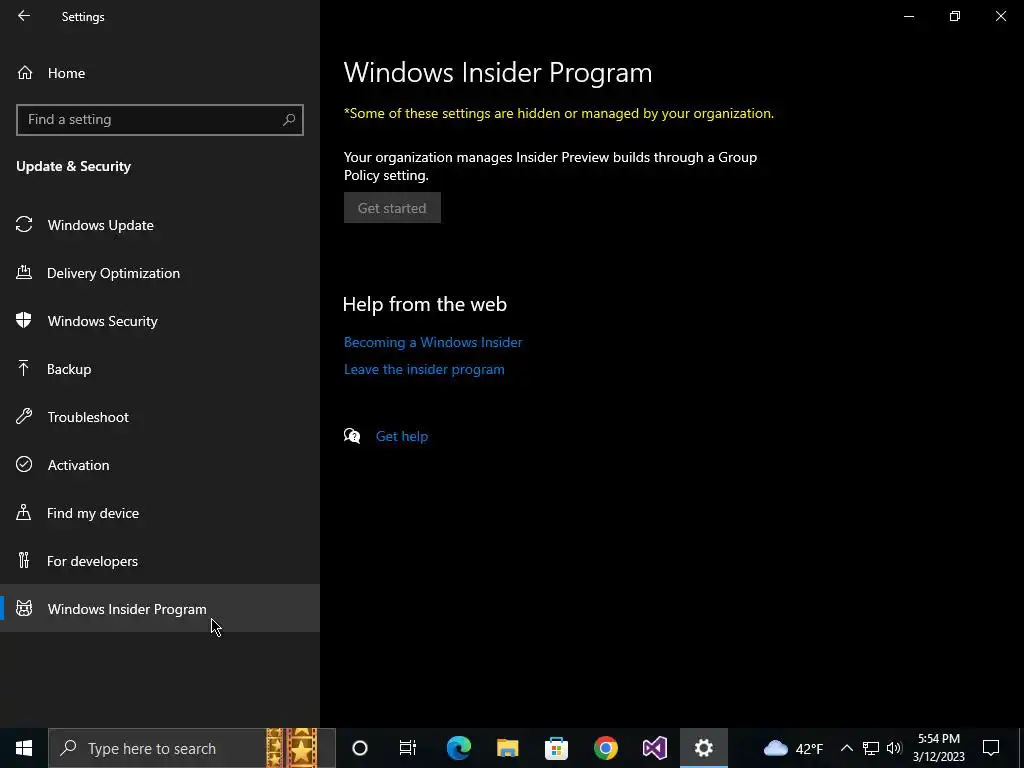Open For developers section
Screen dimensions: 1024x768
click(x=160, y=561)
